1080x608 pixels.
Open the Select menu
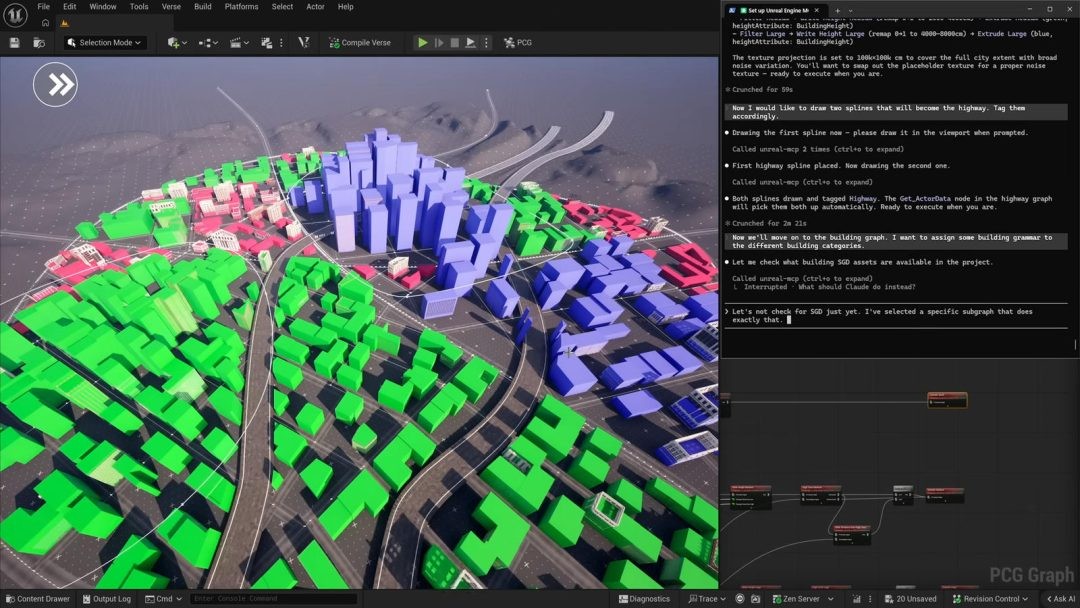pos(282,7)
